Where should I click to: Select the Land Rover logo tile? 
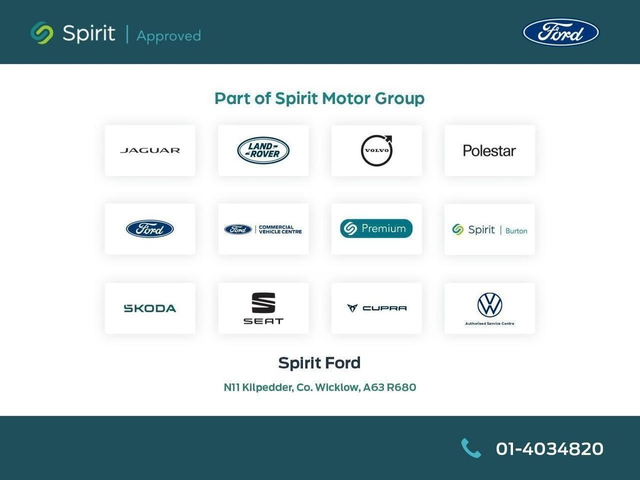(263, 150)
